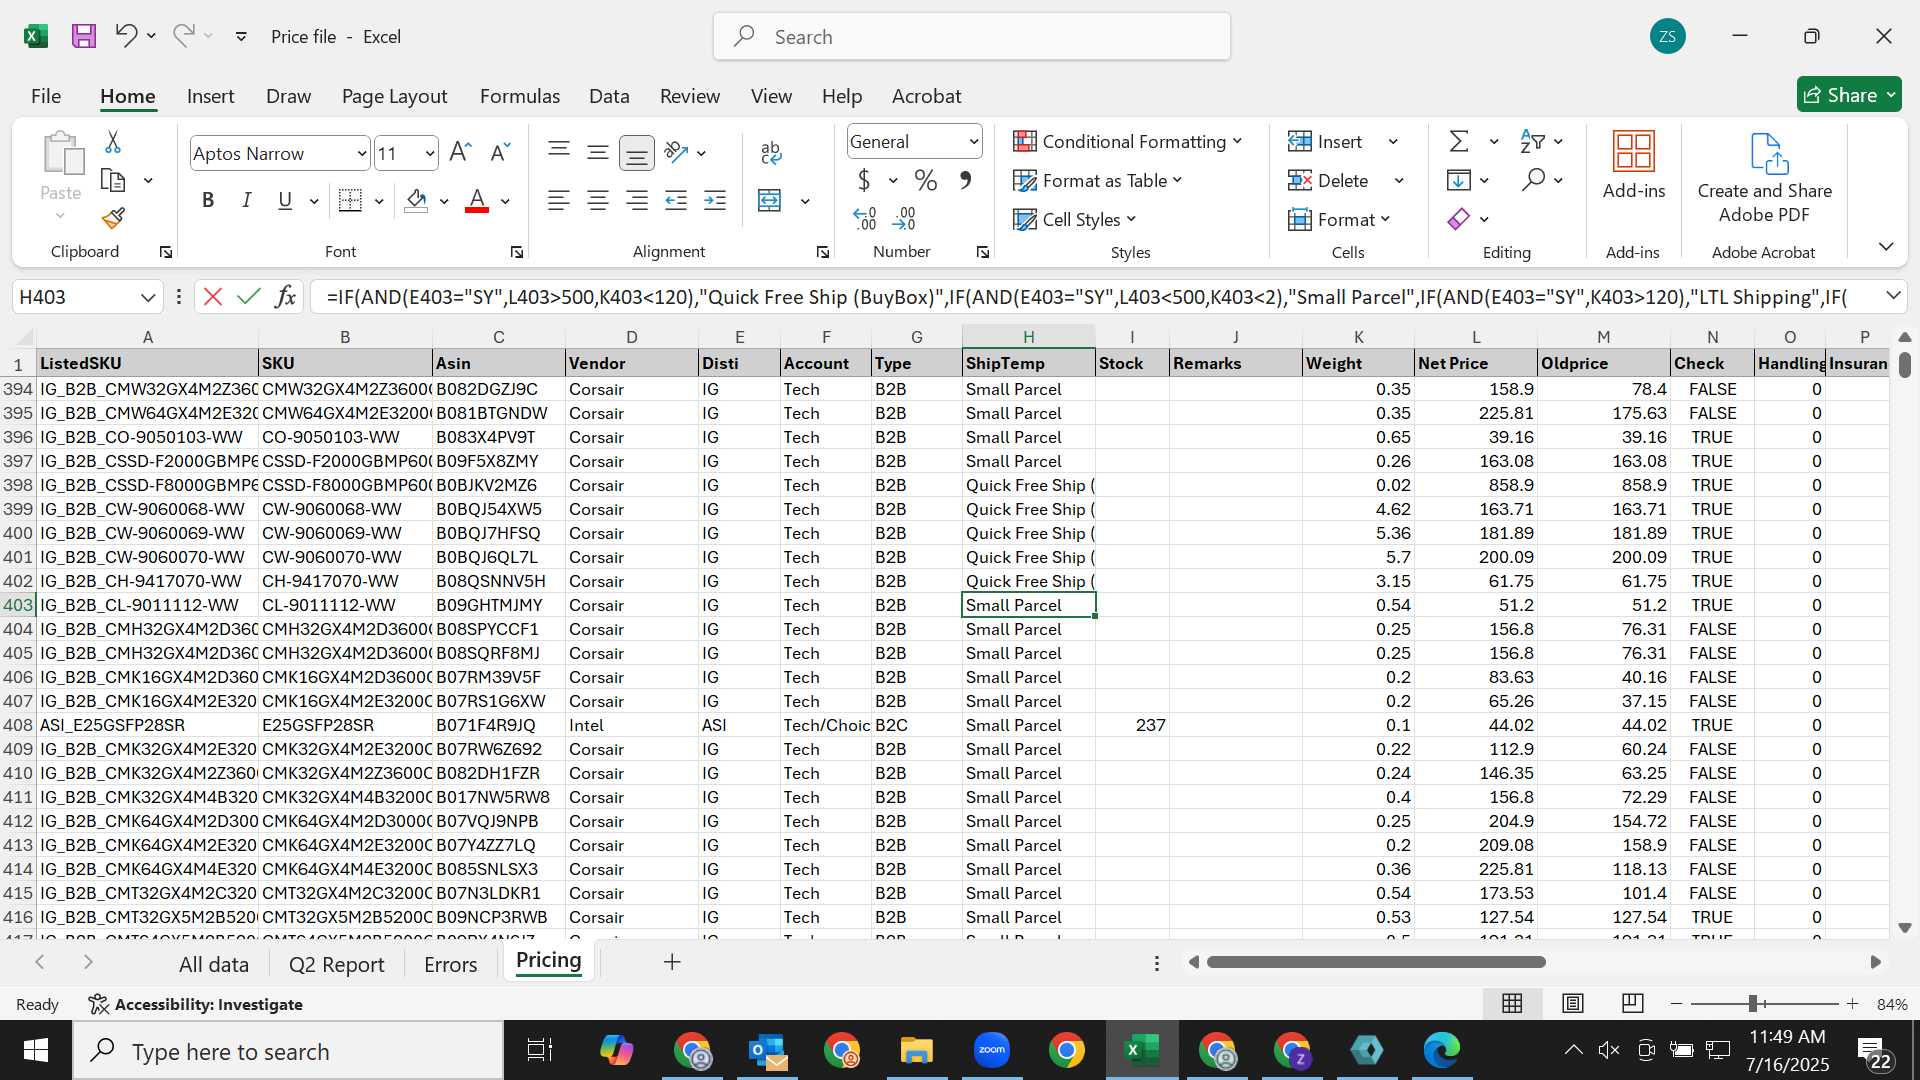
Task: Open the Name Box dropdown arrow
Action: tap(148, 297)
